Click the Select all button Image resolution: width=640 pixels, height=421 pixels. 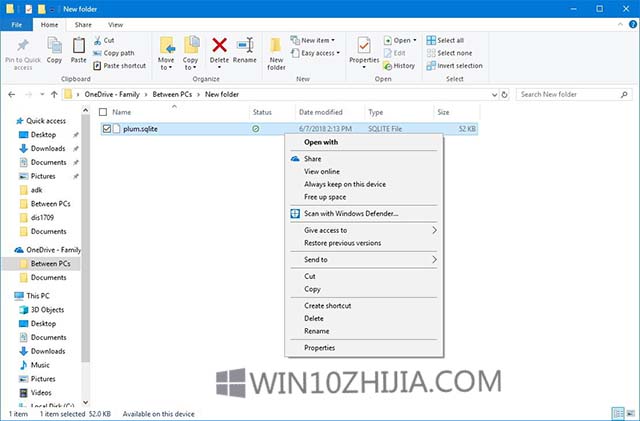[445, 40]
